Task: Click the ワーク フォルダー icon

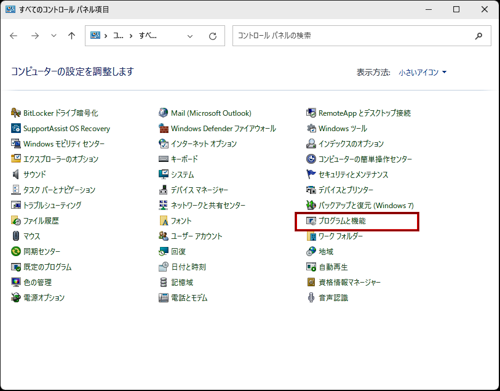Action: pos(311,236)
